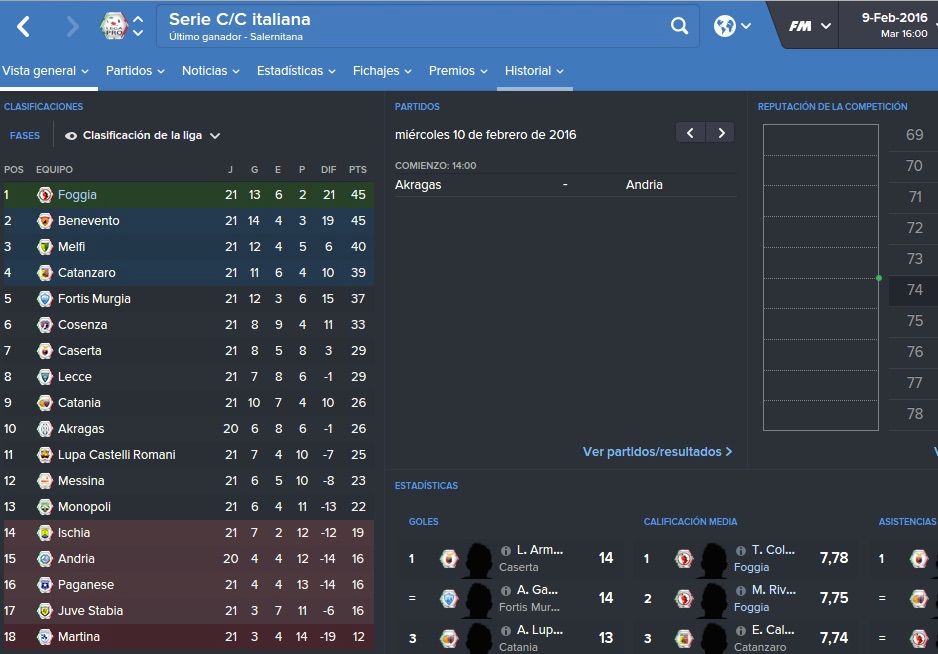Open the Fichajes menu

382,71
